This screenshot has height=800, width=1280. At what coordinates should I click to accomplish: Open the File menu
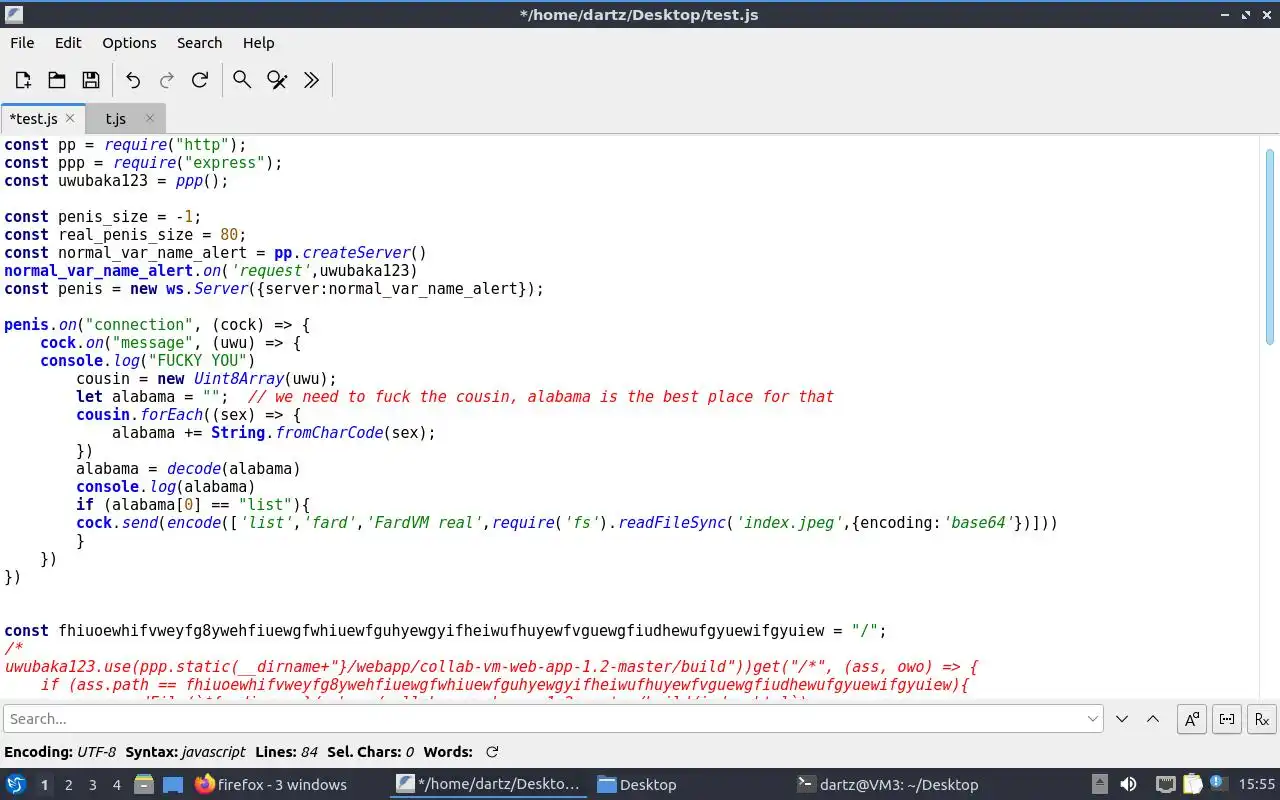pyautogui.click(x=22, y=43)
